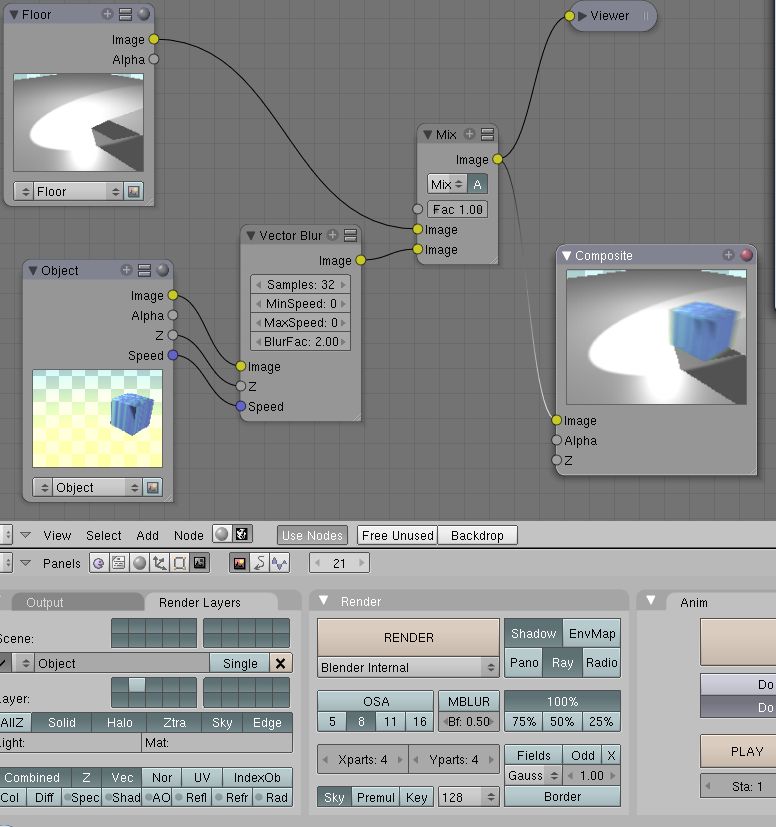Toggle Nor pass button
This screenshot has height=827, width=776.
(162, 777)
